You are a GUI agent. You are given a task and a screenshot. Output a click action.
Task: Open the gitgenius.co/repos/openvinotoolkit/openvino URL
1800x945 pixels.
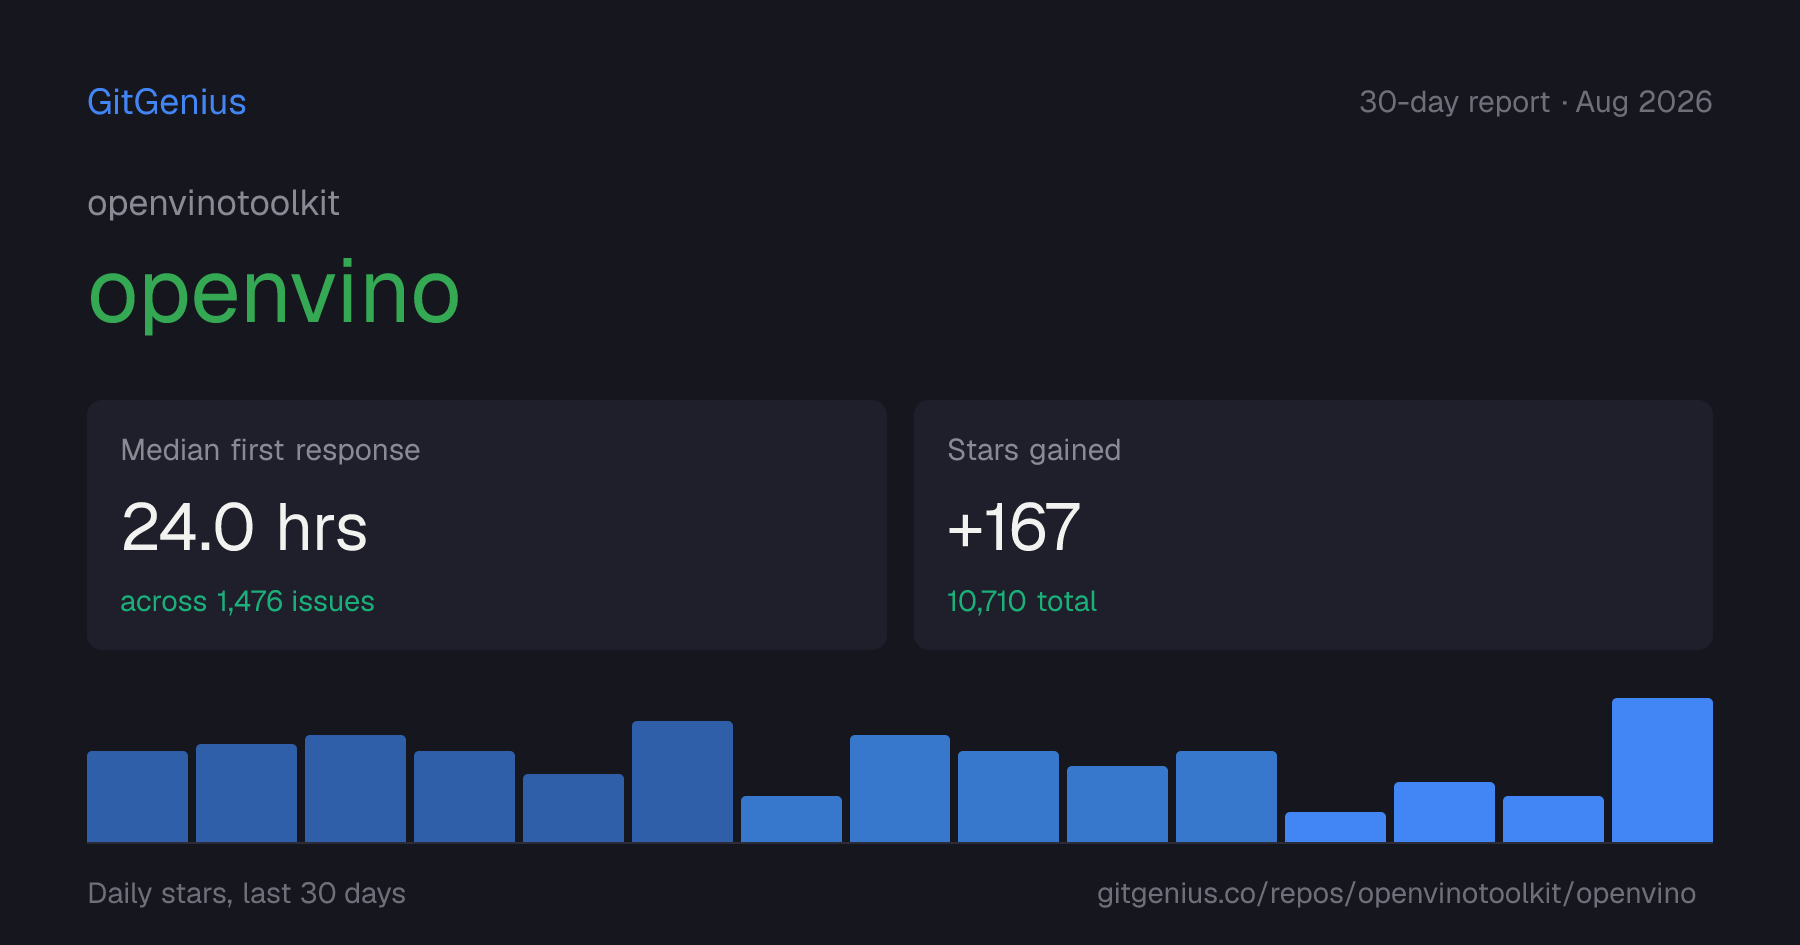pos(1396,893)
